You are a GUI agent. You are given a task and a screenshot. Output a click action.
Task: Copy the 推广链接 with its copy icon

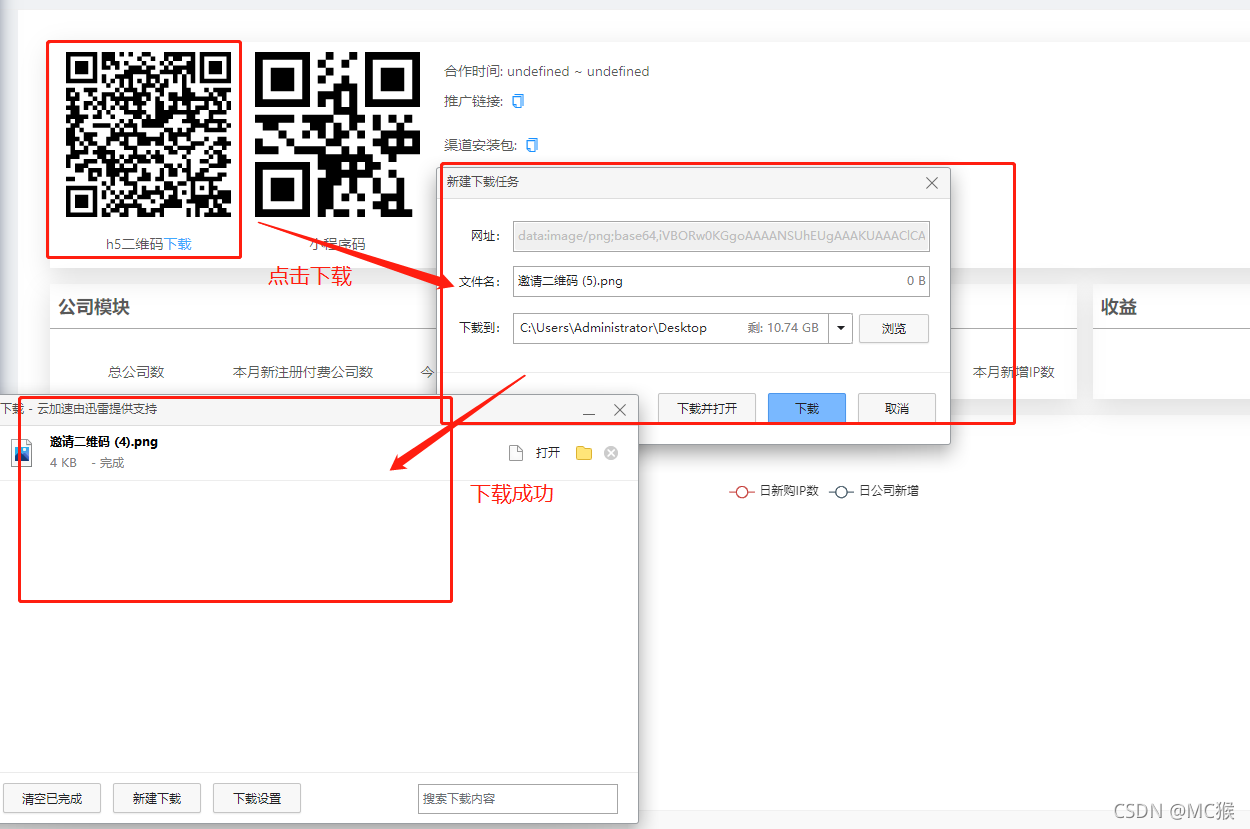pyautogui.click(x=518, y=101)
